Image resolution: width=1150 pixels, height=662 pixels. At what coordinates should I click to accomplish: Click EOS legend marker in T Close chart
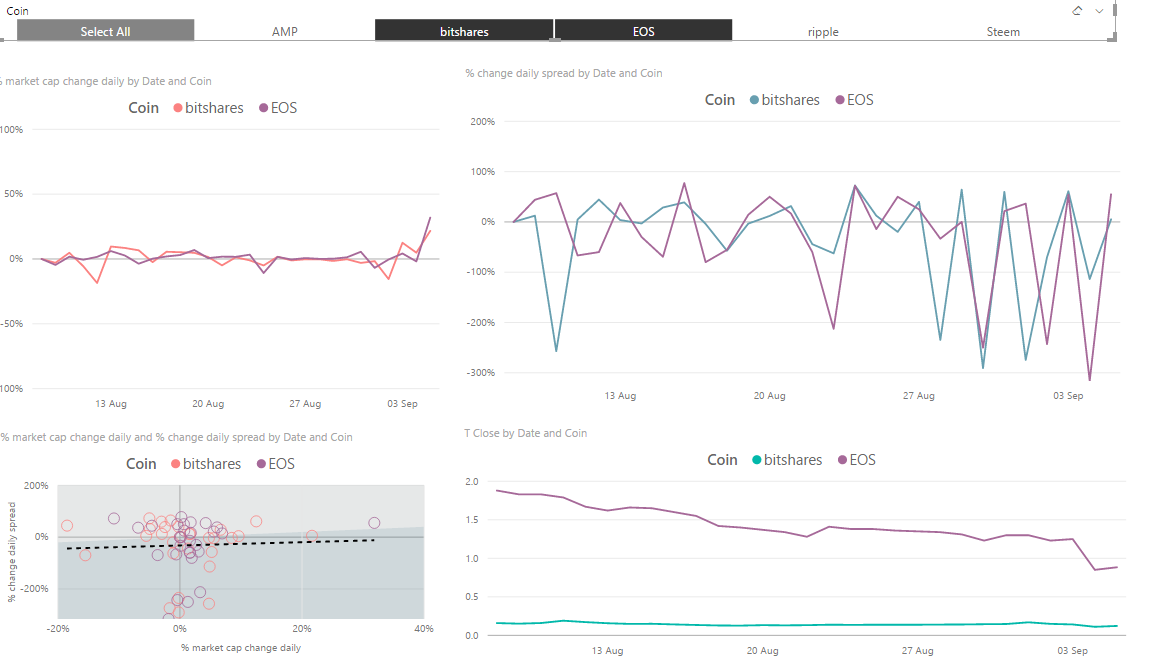pyautogui.click(x=841, y=460)
